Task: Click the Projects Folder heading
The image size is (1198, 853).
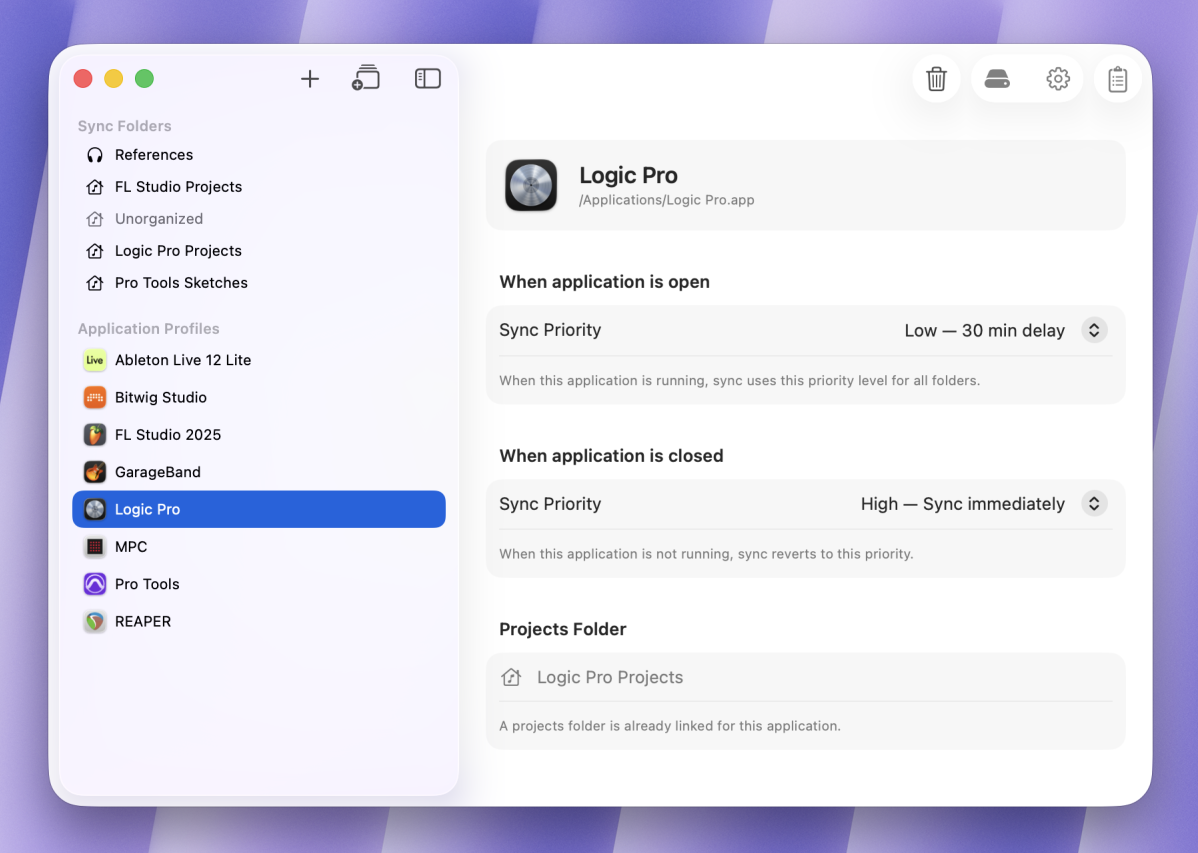Action: click(x=562, y=629)
